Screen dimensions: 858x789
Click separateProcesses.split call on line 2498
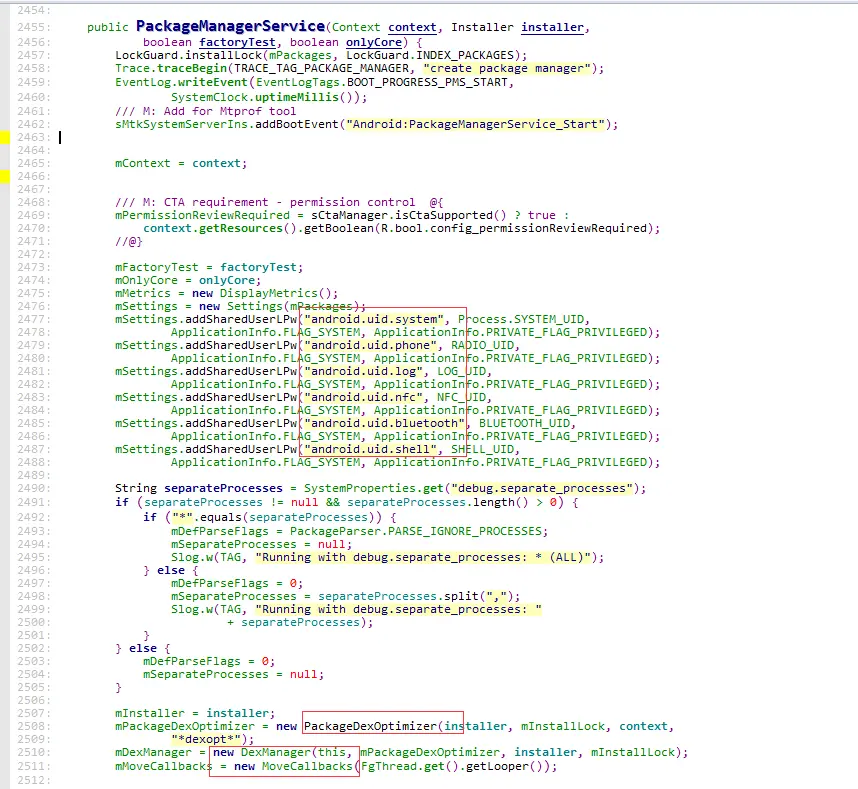[398, 596]
